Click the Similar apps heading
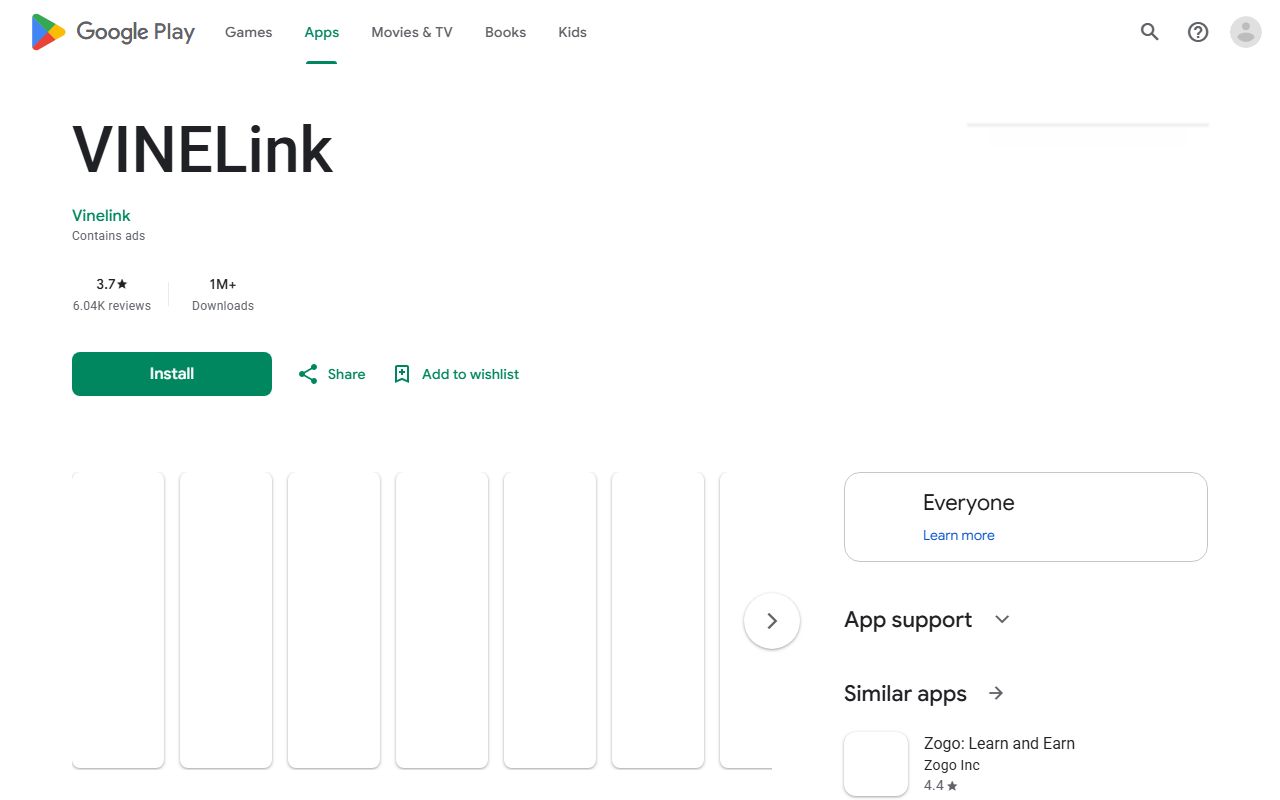This screenshot has width=1280, height=800. [x=905, y=693]
